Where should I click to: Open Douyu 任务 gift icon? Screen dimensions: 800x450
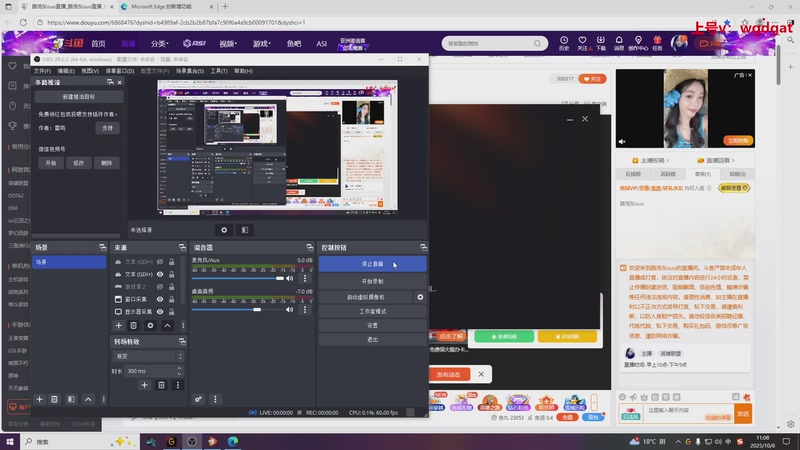pos(657,43)
